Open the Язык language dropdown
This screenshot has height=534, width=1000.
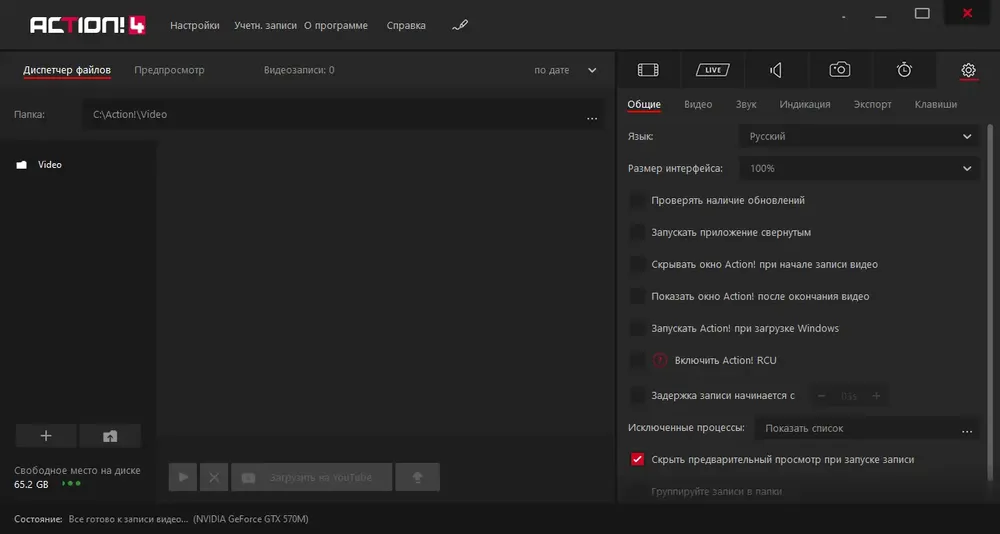click(859, 137)
